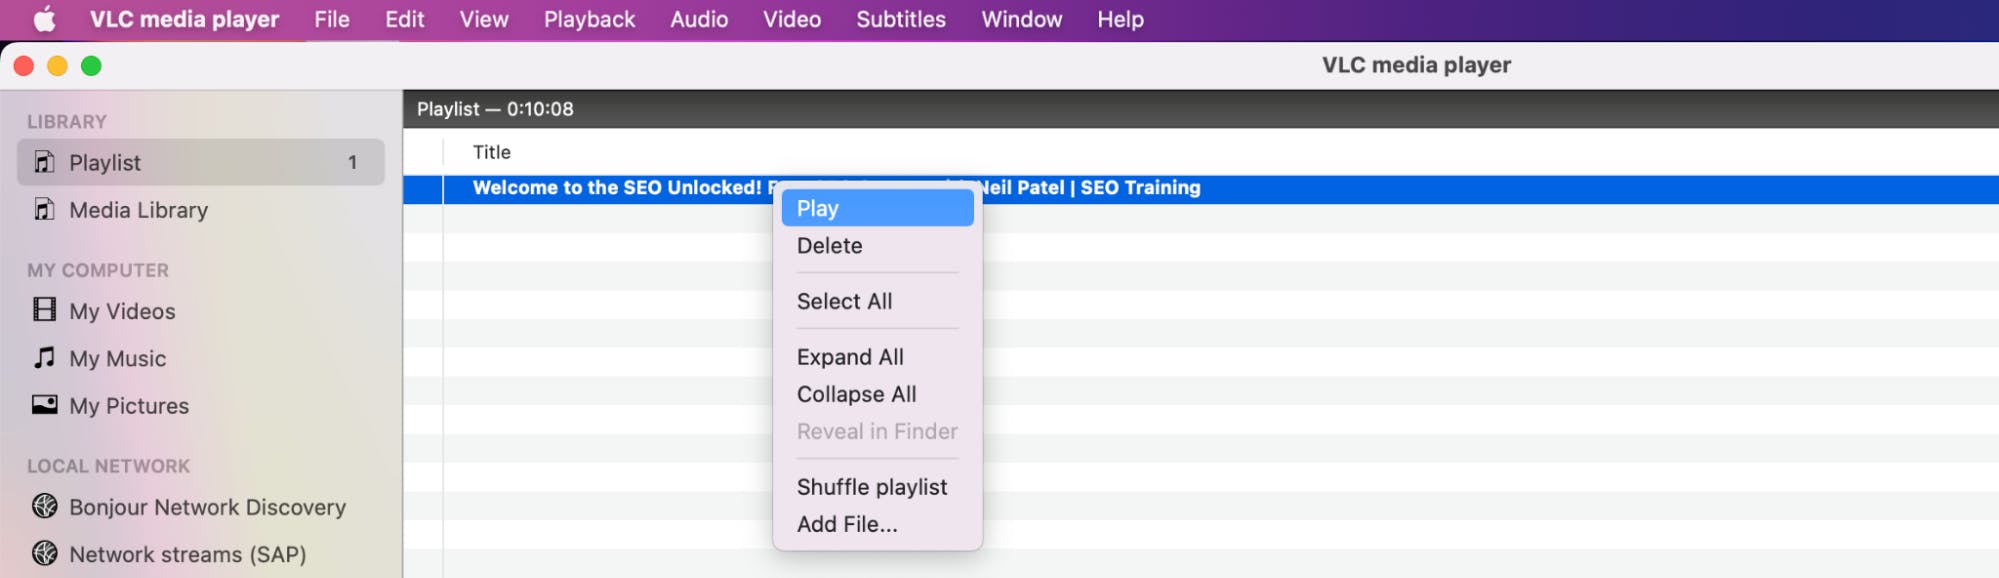Choose Add File... in context menu
1999x578 pixels.
(877, 524)
